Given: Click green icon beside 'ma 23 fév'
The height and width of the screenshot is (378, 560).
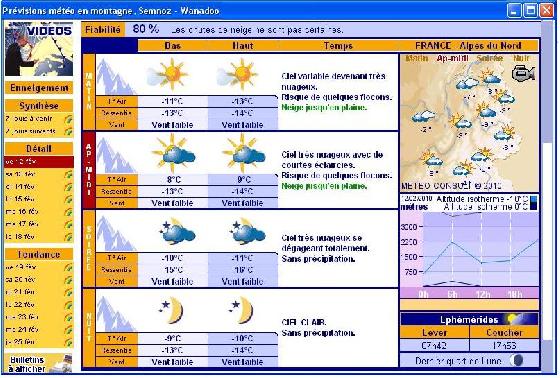Looking at the screenshot, I should click(x=68, y=317).
